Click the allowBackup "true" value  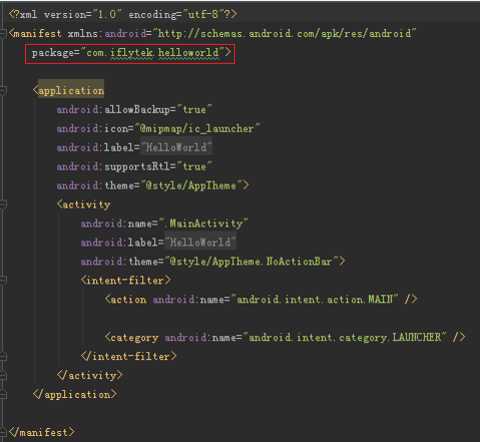pos(194,109)
